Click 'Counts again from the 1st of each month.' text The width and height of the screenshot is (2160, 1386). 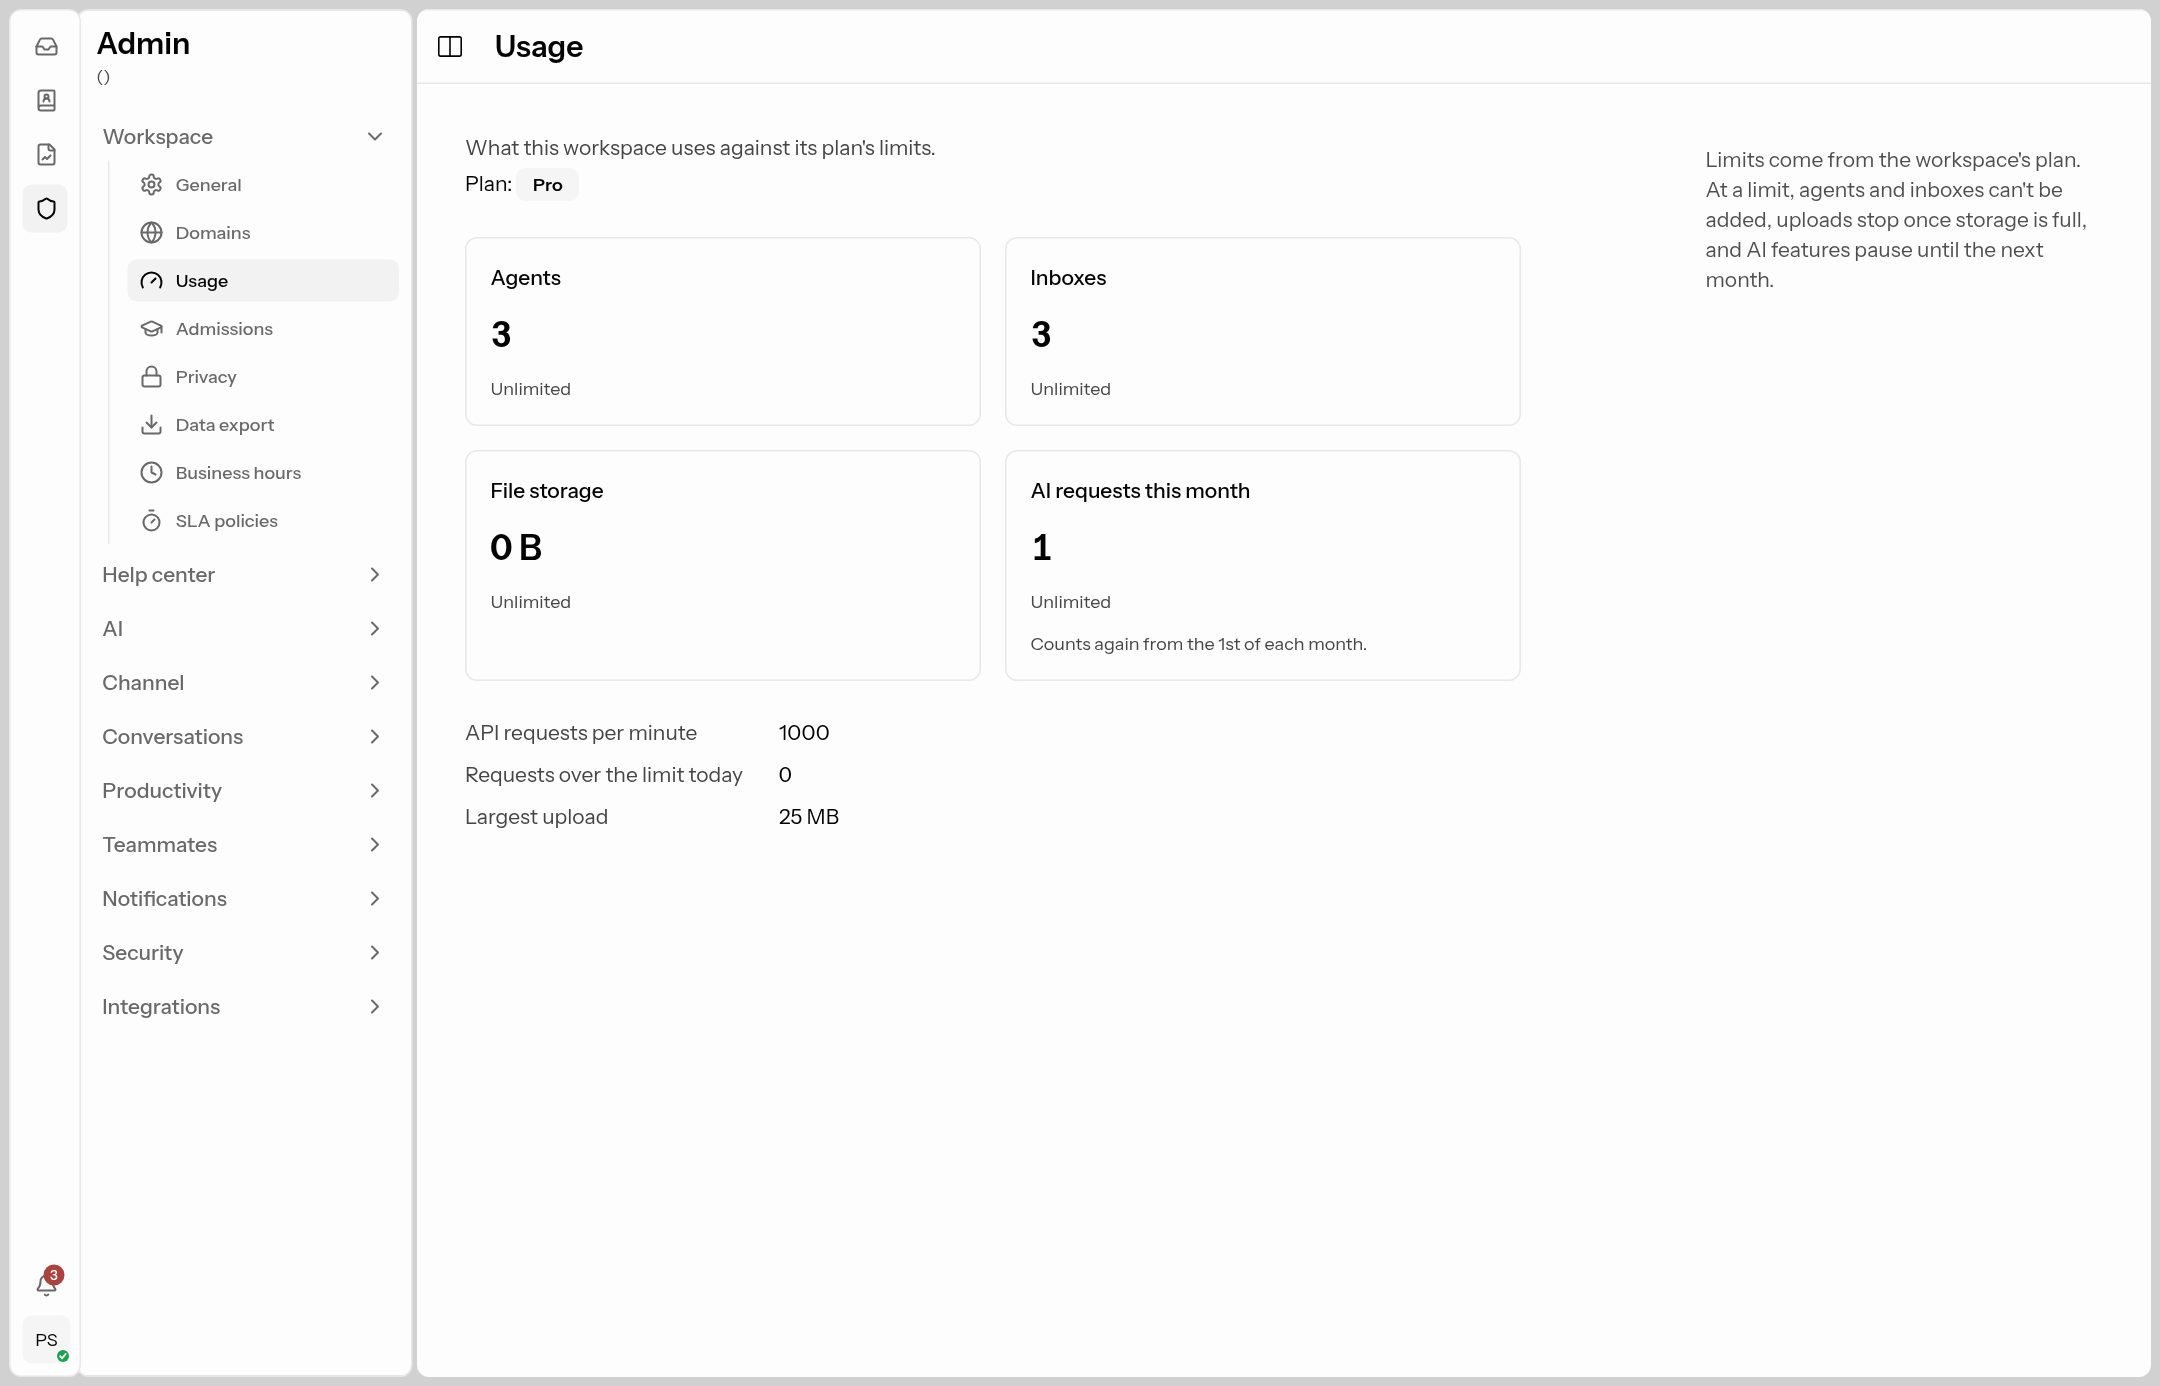(1198, 644)
